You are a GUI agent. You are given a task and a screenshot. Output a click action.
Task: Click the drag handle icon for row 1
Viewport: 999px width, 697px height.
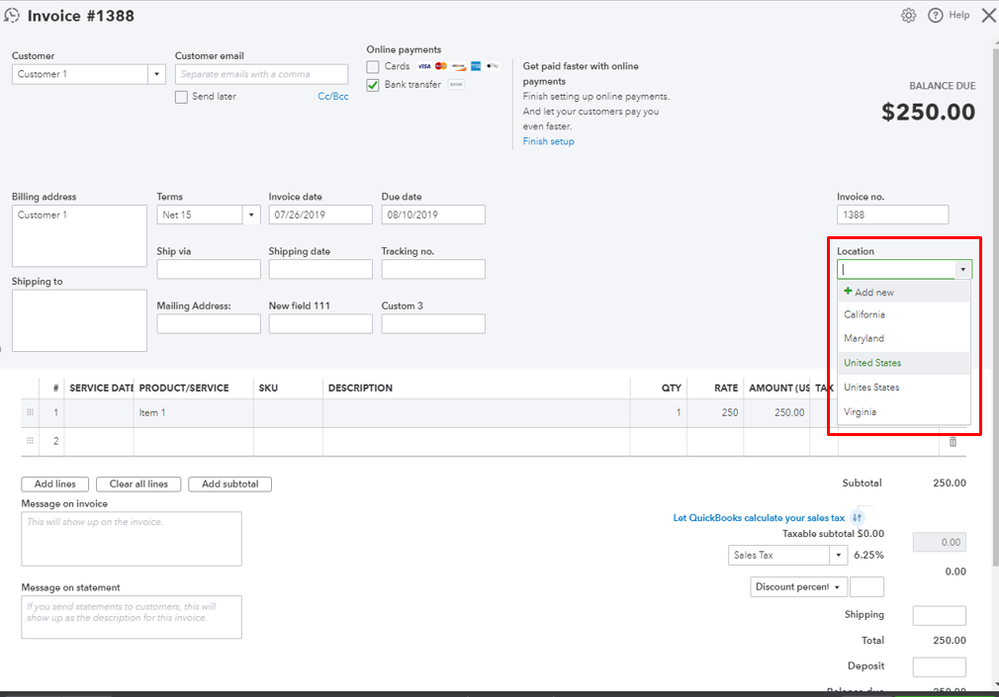pos(30,412)
